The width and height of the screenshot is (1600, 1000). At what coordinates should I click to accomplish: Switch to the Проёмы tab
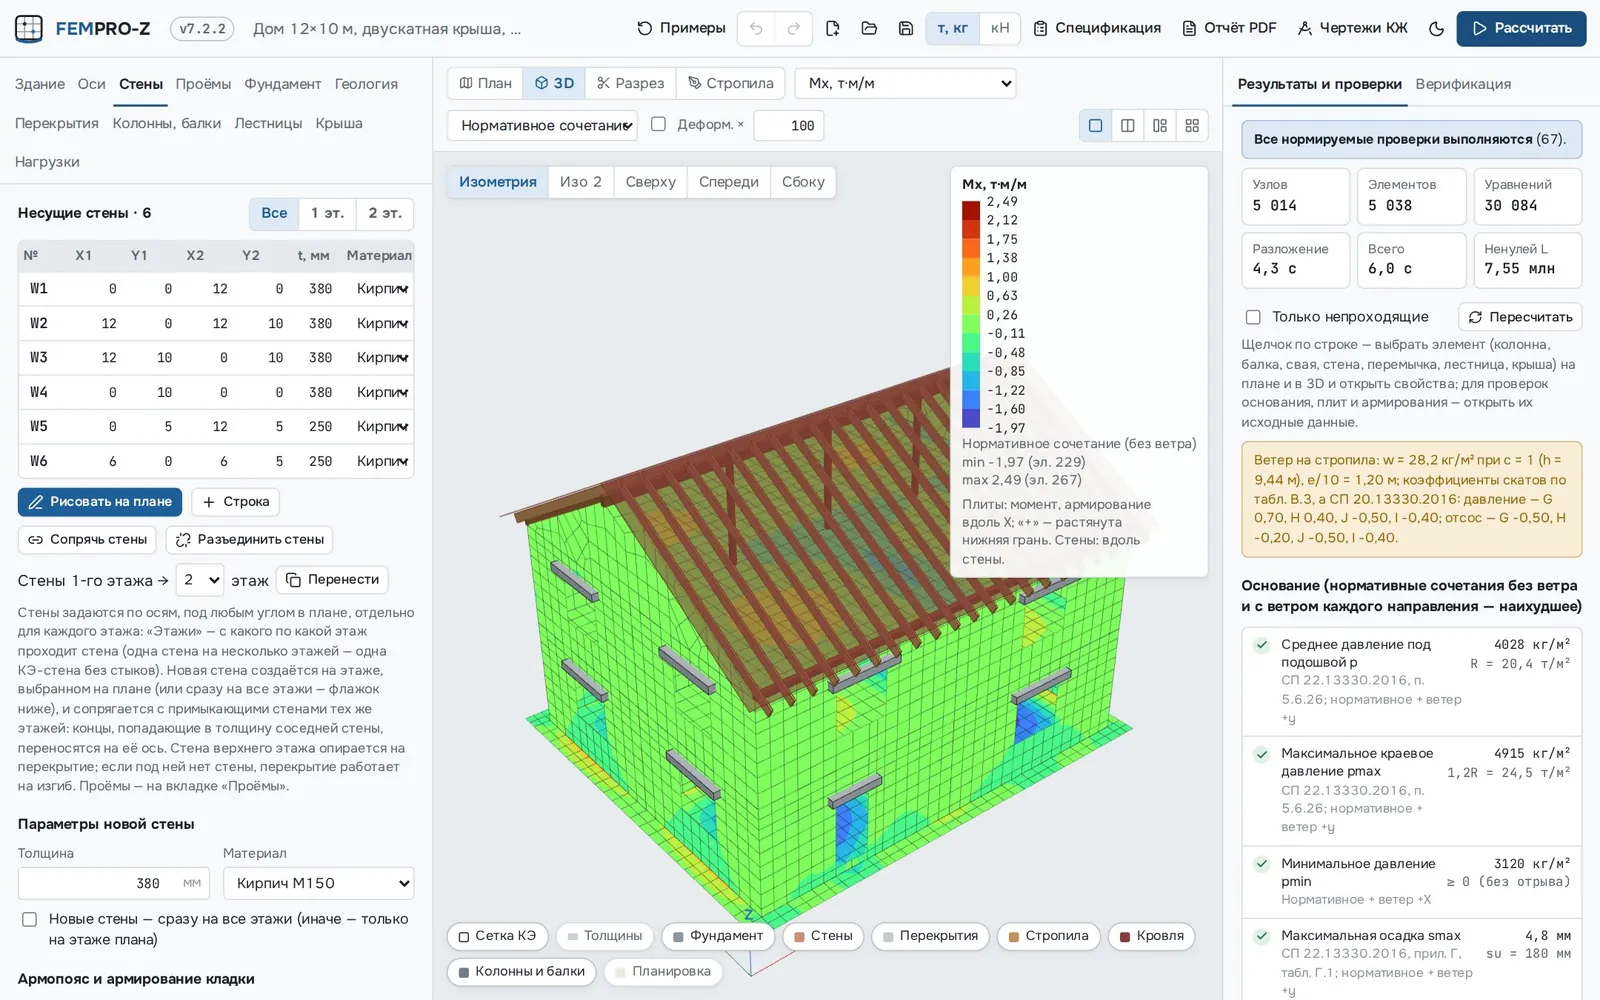[203, 84]
